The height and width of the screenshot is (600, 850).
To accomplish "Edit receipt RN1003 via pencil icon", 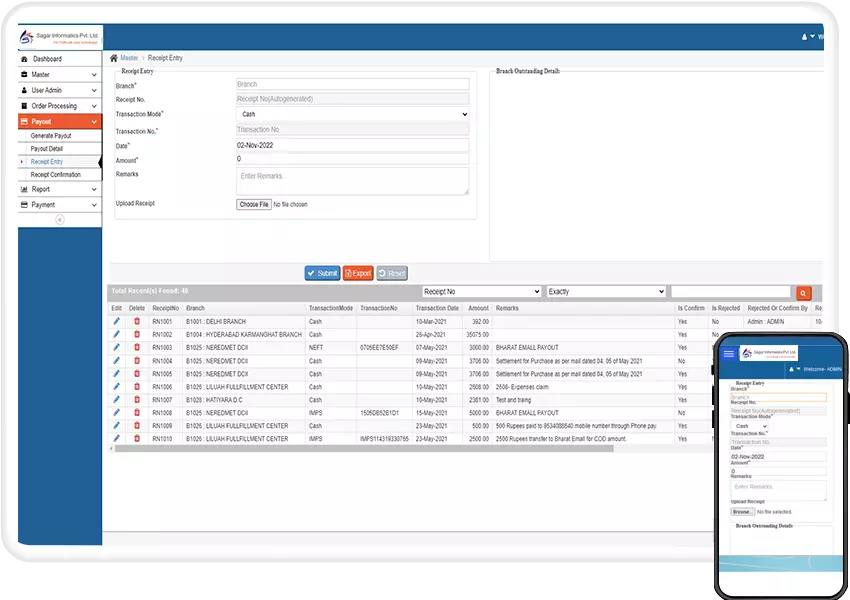I will pos(116,347).
